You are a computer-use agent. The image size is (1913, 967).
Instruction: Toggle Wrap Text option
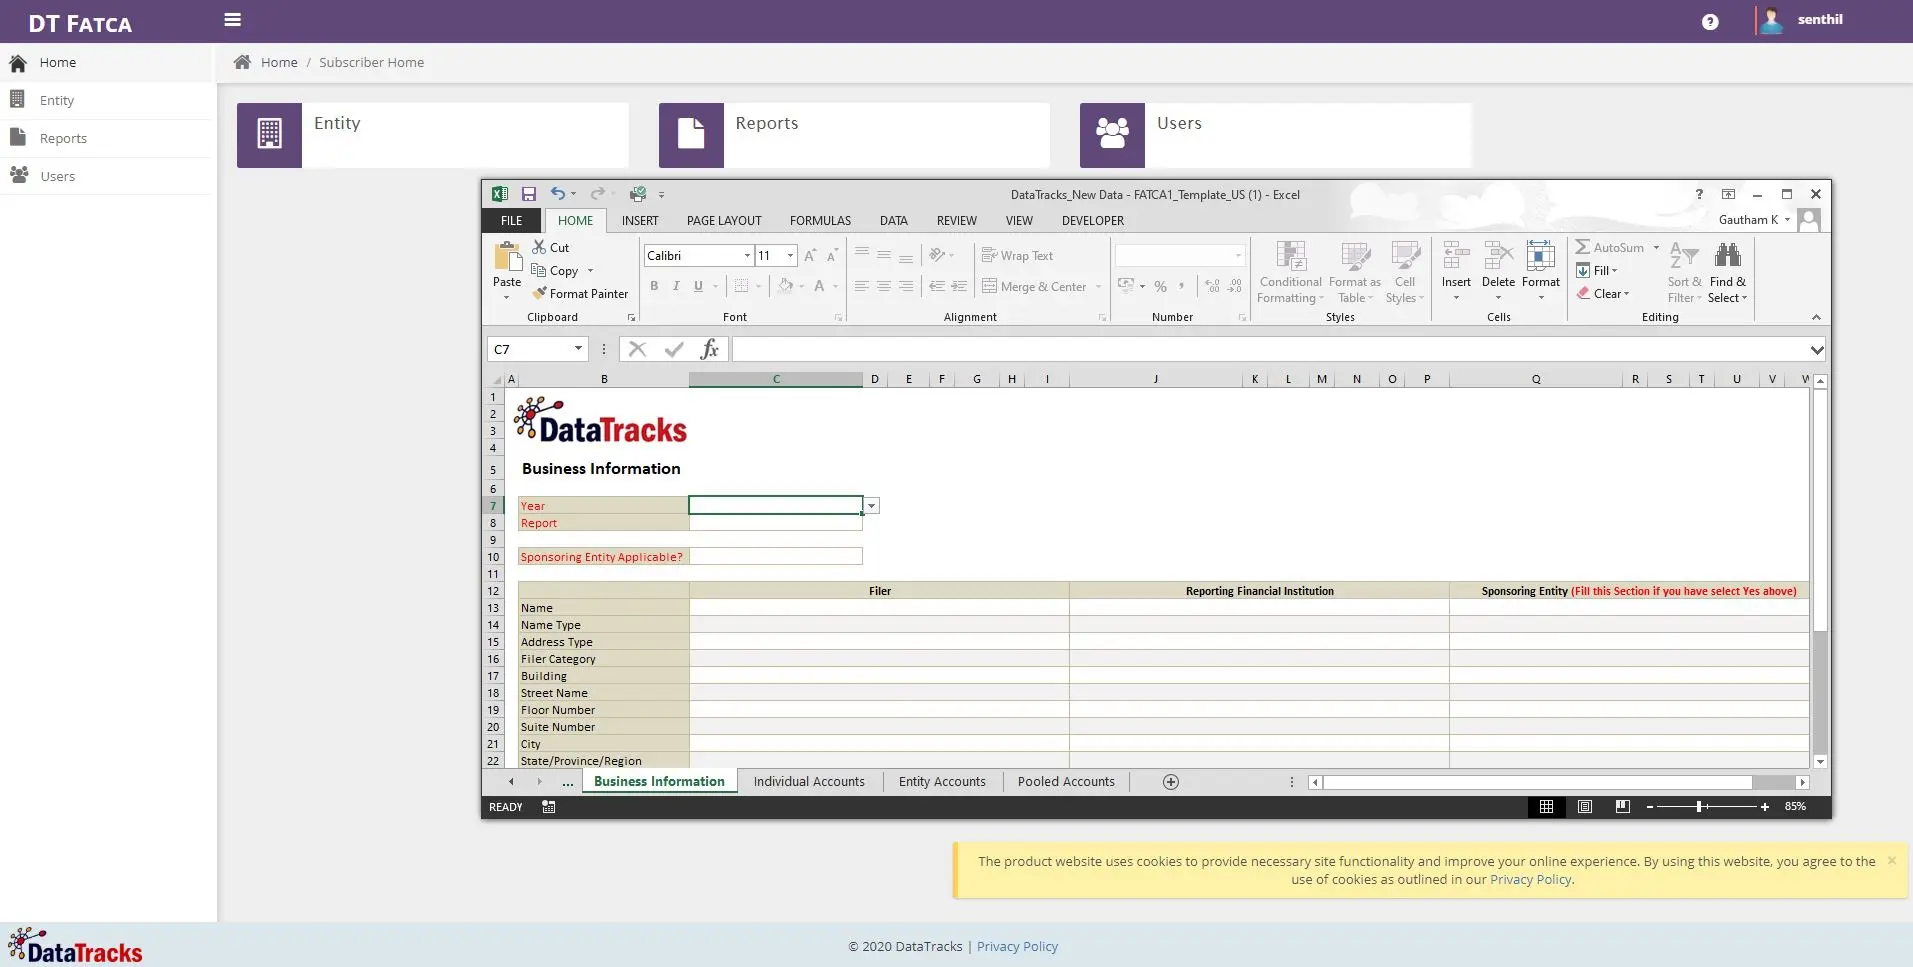[1017, 256]
